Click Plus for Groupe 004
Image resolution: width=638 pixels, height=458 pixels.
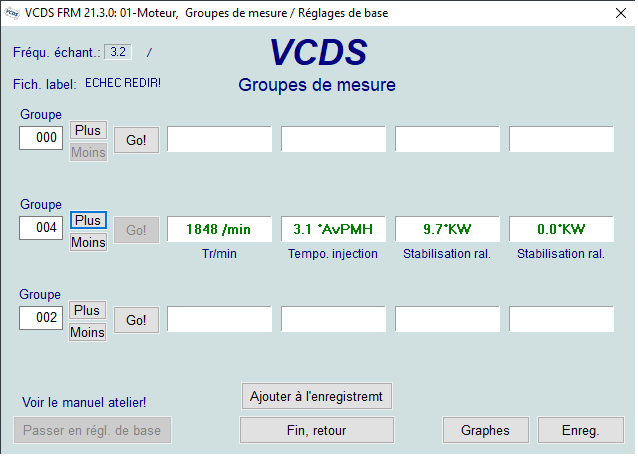(88, 220)
